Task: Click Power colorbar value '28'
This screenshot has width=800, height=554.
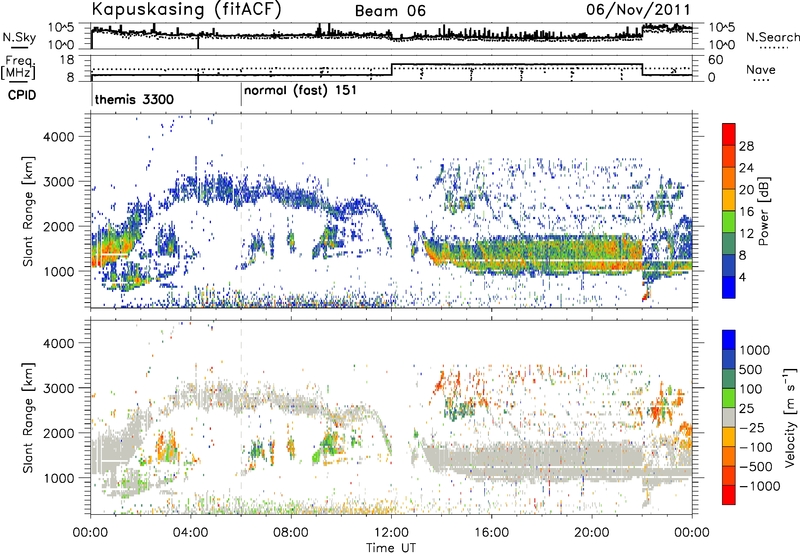Action: [746, 146]
